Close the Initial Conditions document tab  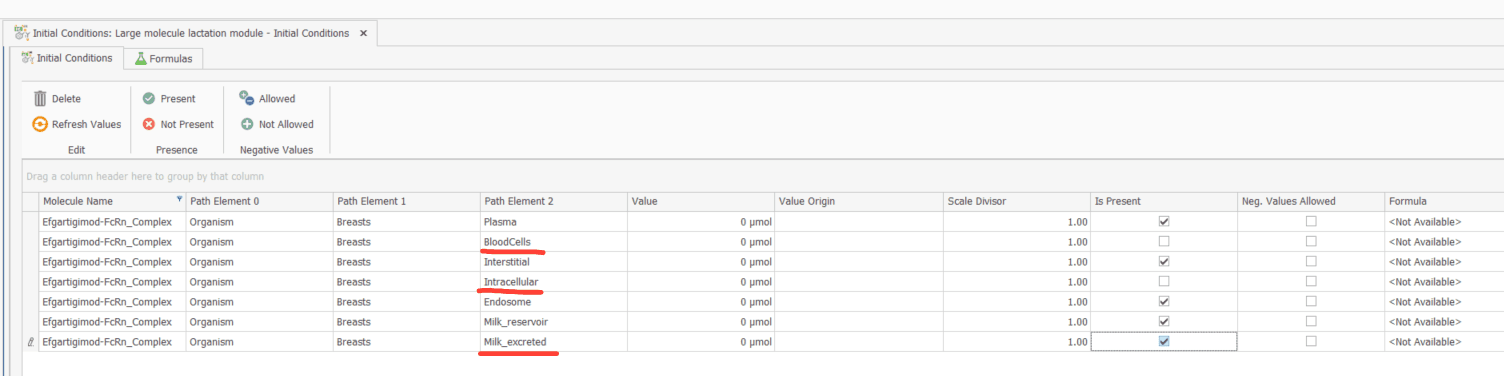(x=363, y=33)
